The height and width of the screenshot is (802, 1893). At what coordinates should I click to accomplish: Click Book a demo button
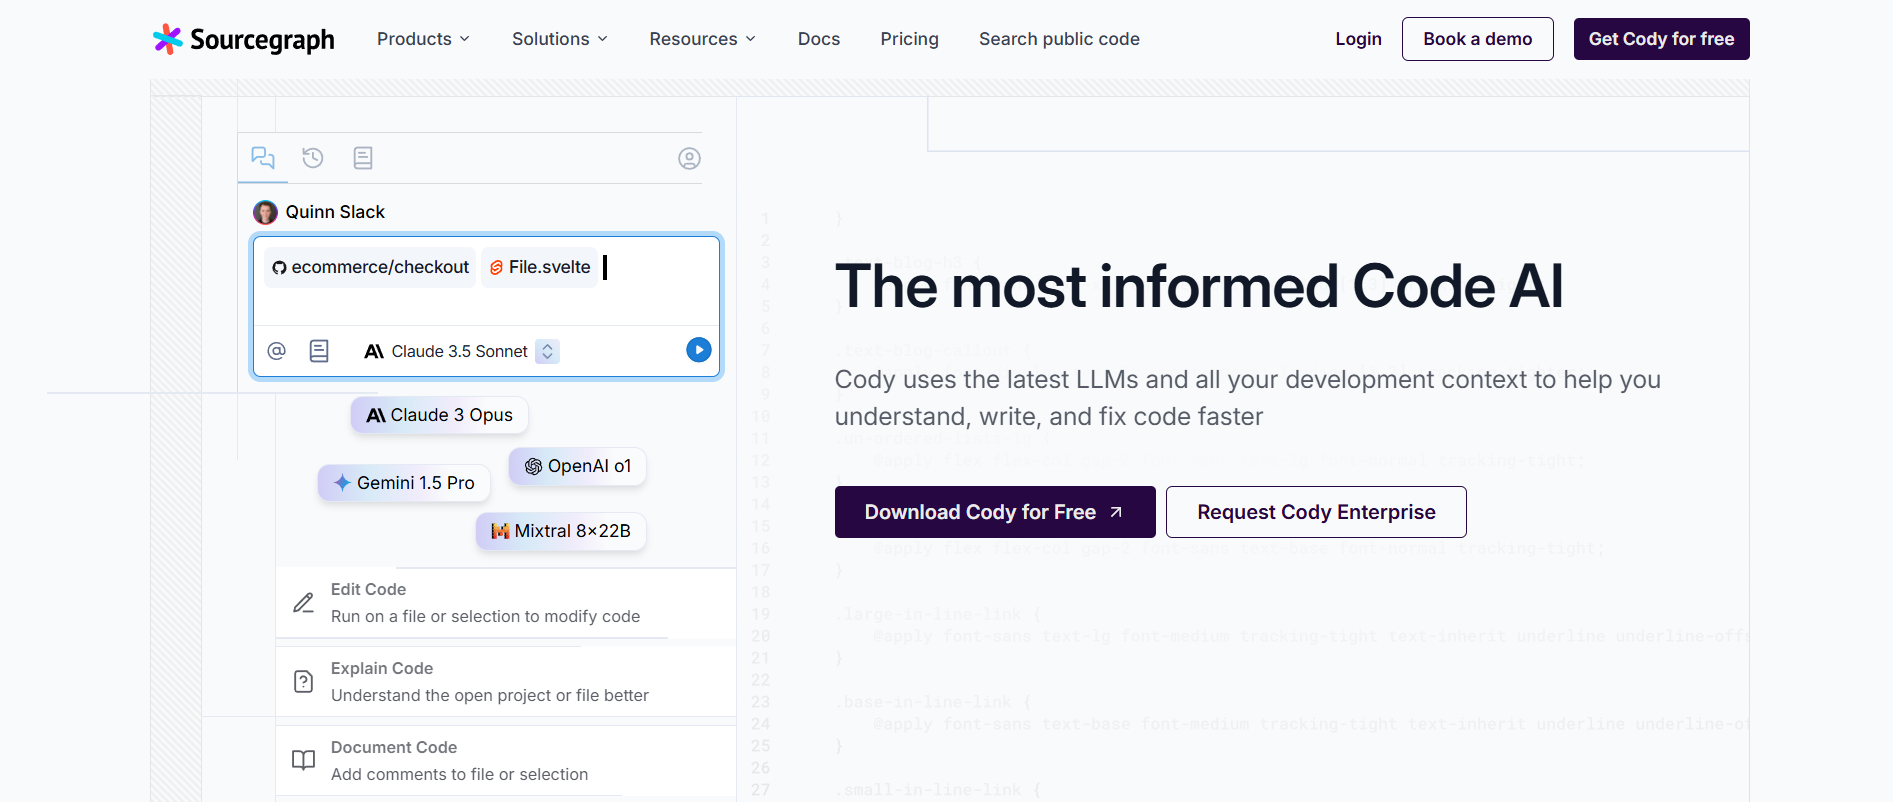pos(1478,39)
